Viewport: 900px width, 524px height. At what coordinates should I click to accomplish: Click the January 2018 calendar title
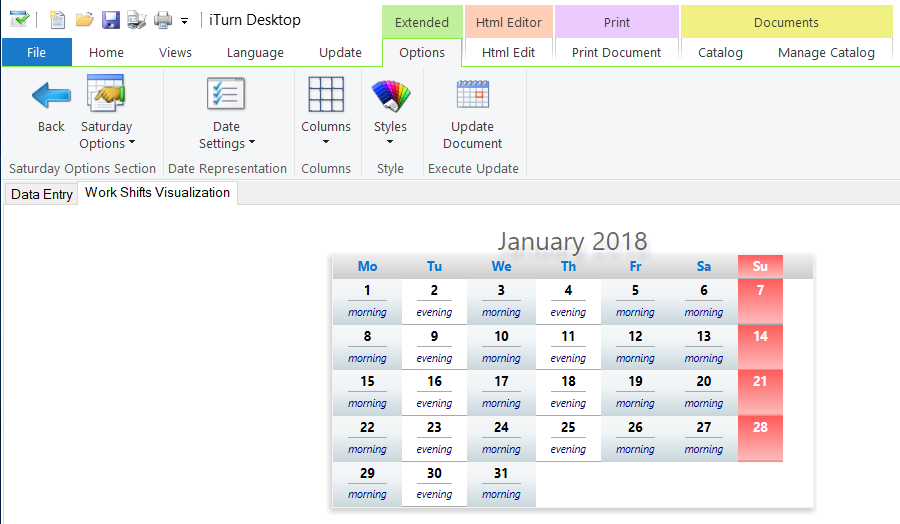(x=572, y=242)
